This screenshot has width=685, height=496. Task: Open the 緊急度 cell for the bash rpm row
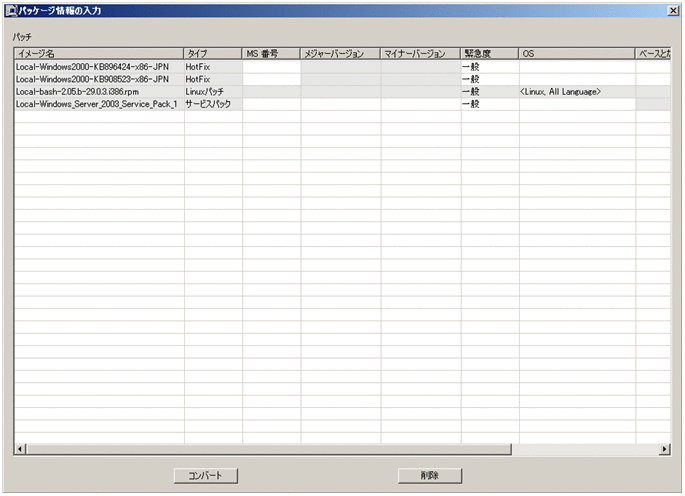(489, 91)
